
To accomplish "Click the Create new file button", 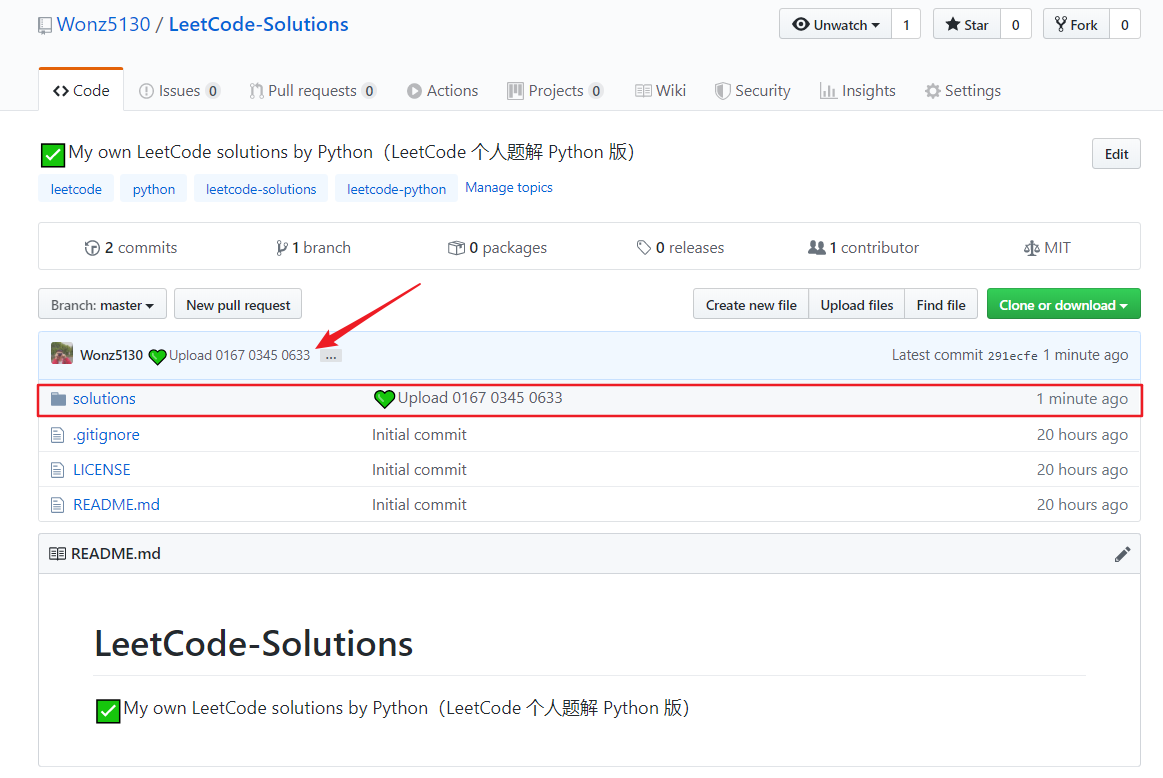I will [x=751, y=305].
